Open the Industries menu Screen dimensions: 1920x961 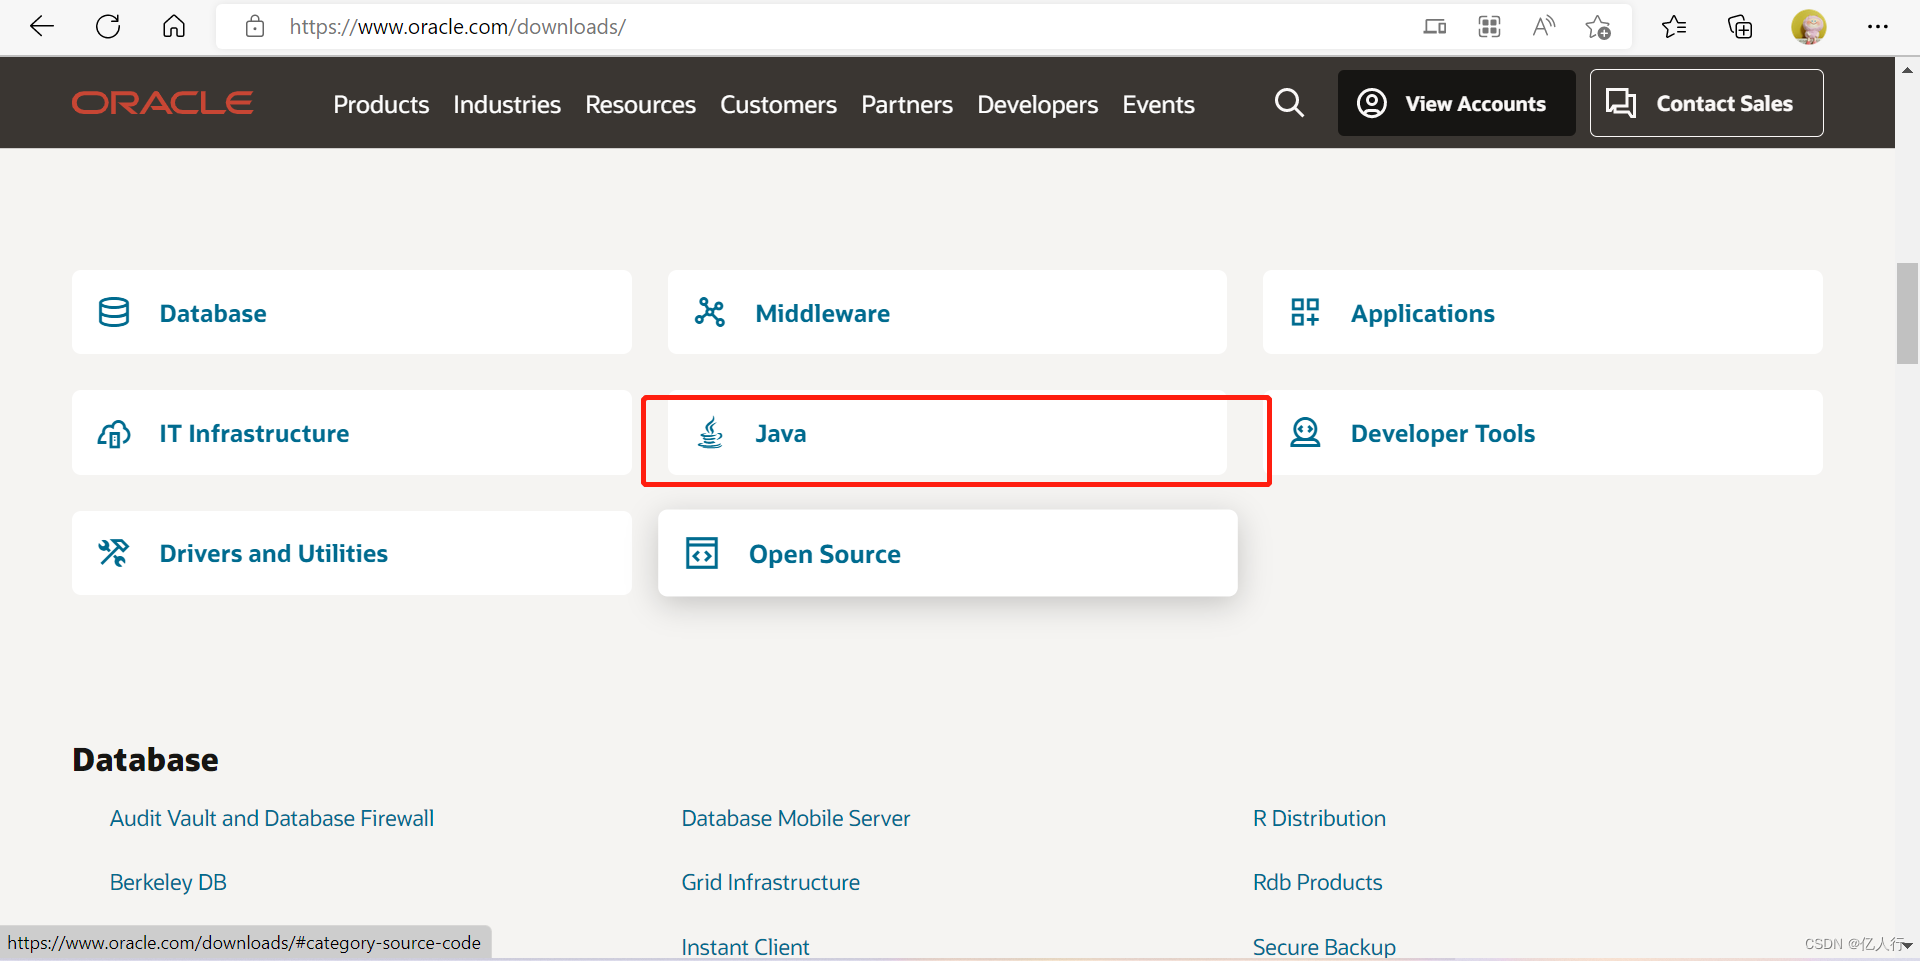click(x=507, y=104)
